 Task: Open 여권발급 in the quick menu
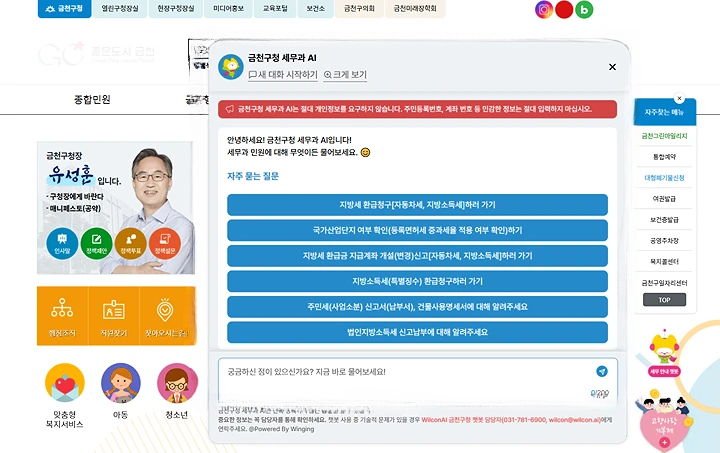point(664,198)
